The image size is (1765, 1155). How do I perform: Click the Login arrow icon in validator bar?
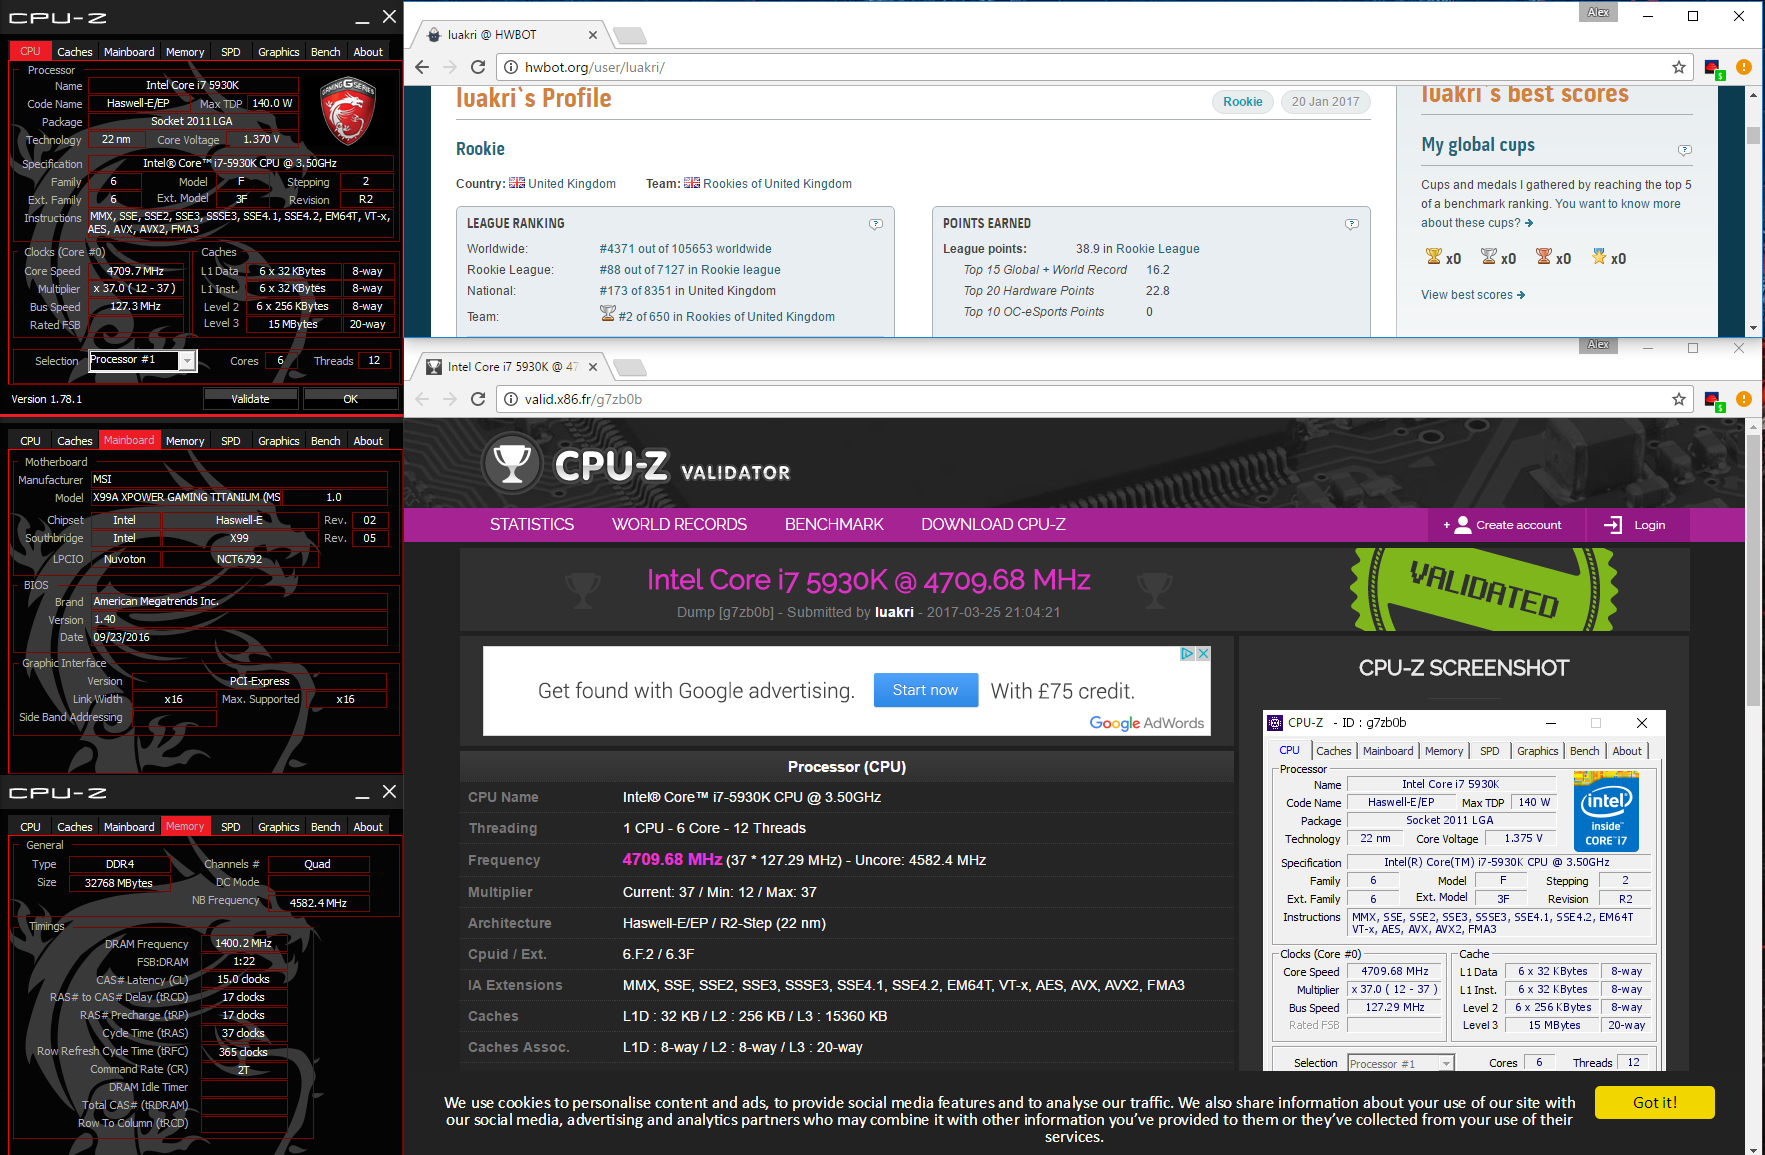click(x=1613, y=525)
